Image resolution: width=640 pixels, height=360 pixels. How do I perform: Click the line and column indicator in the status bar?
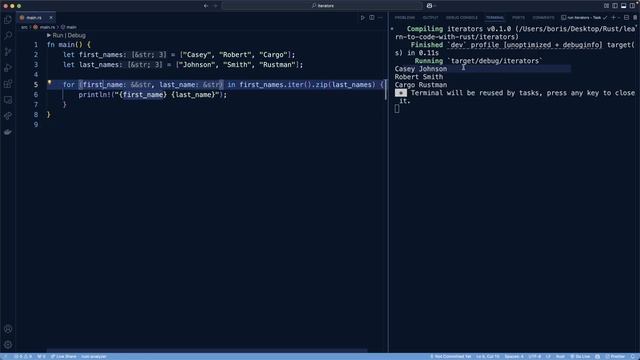(488, 356)
